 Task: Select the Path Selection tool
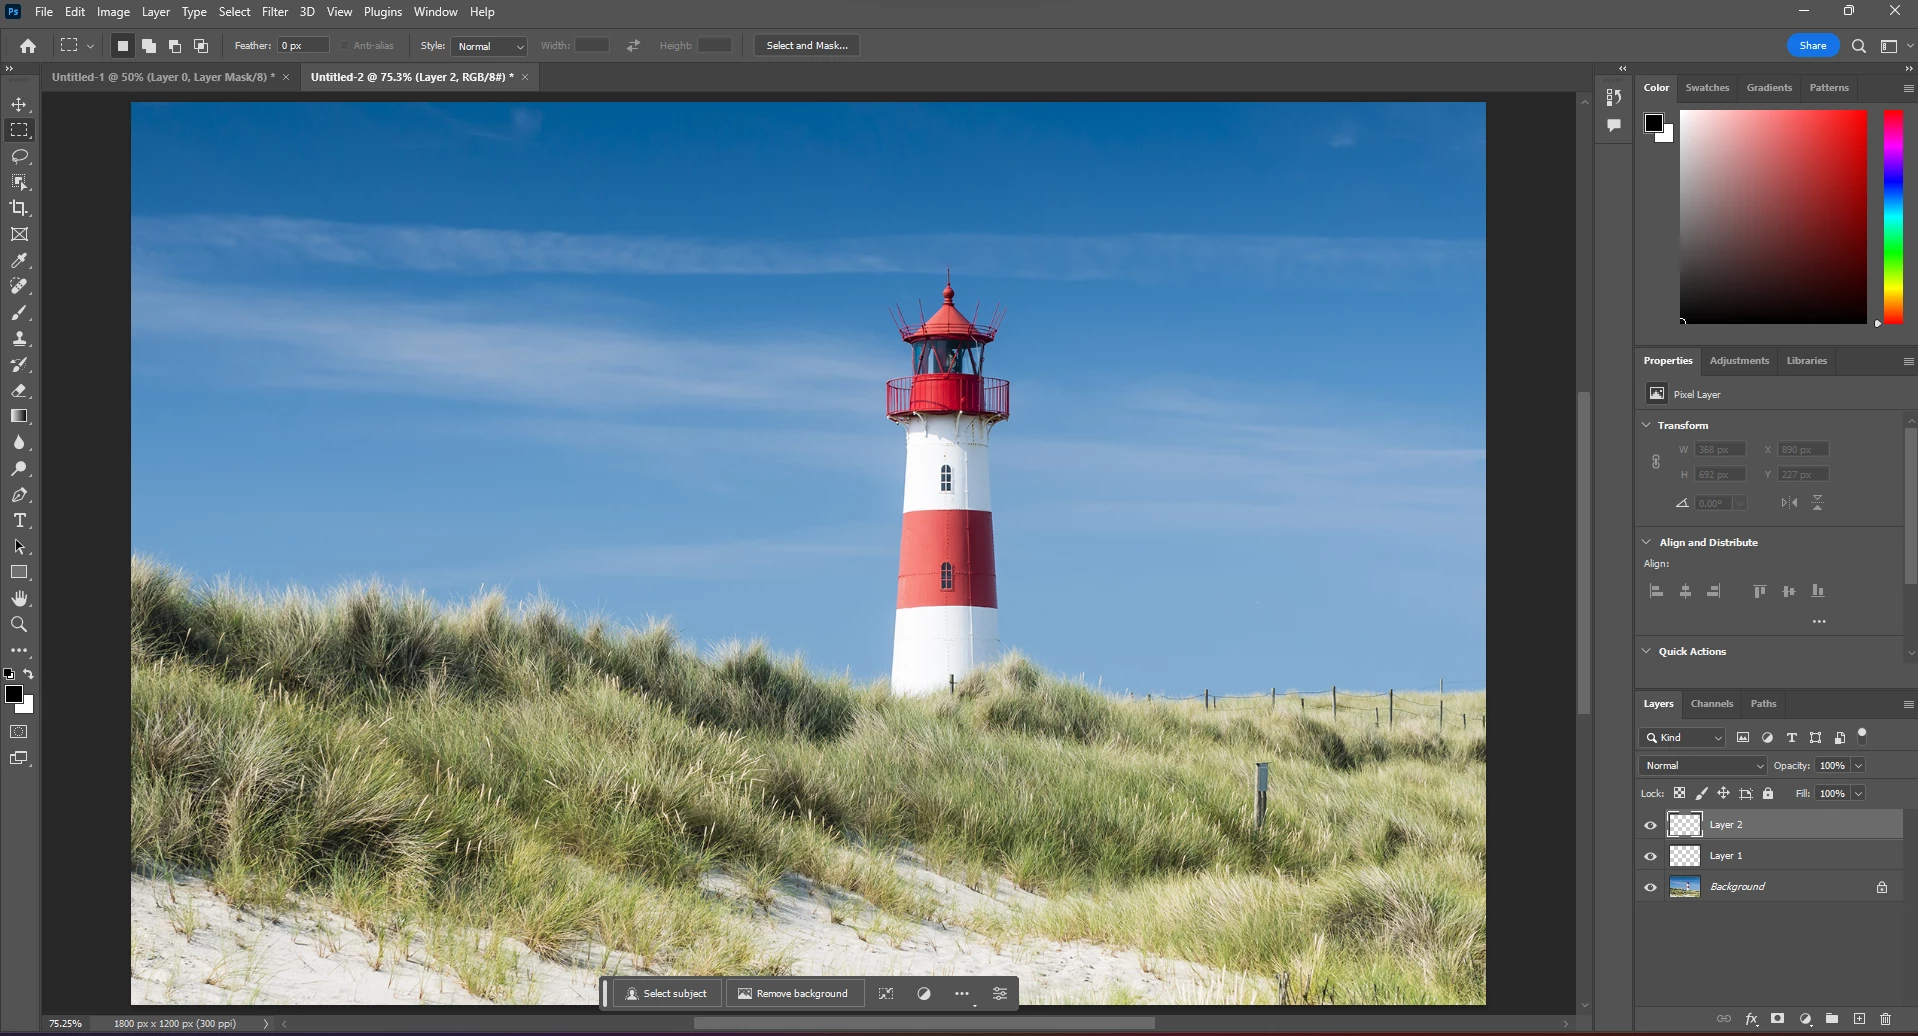pos(19,546)
